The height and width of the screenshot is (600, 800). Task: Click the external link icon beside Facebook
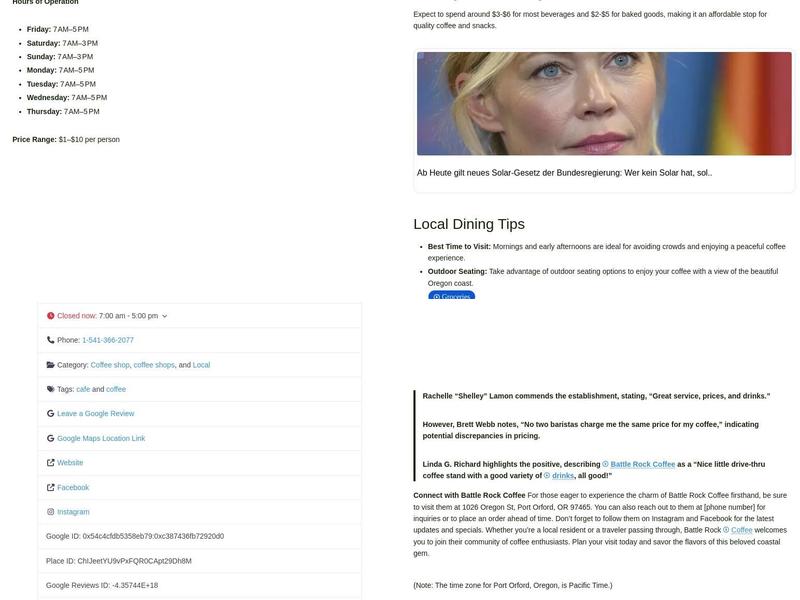point(51,487)
